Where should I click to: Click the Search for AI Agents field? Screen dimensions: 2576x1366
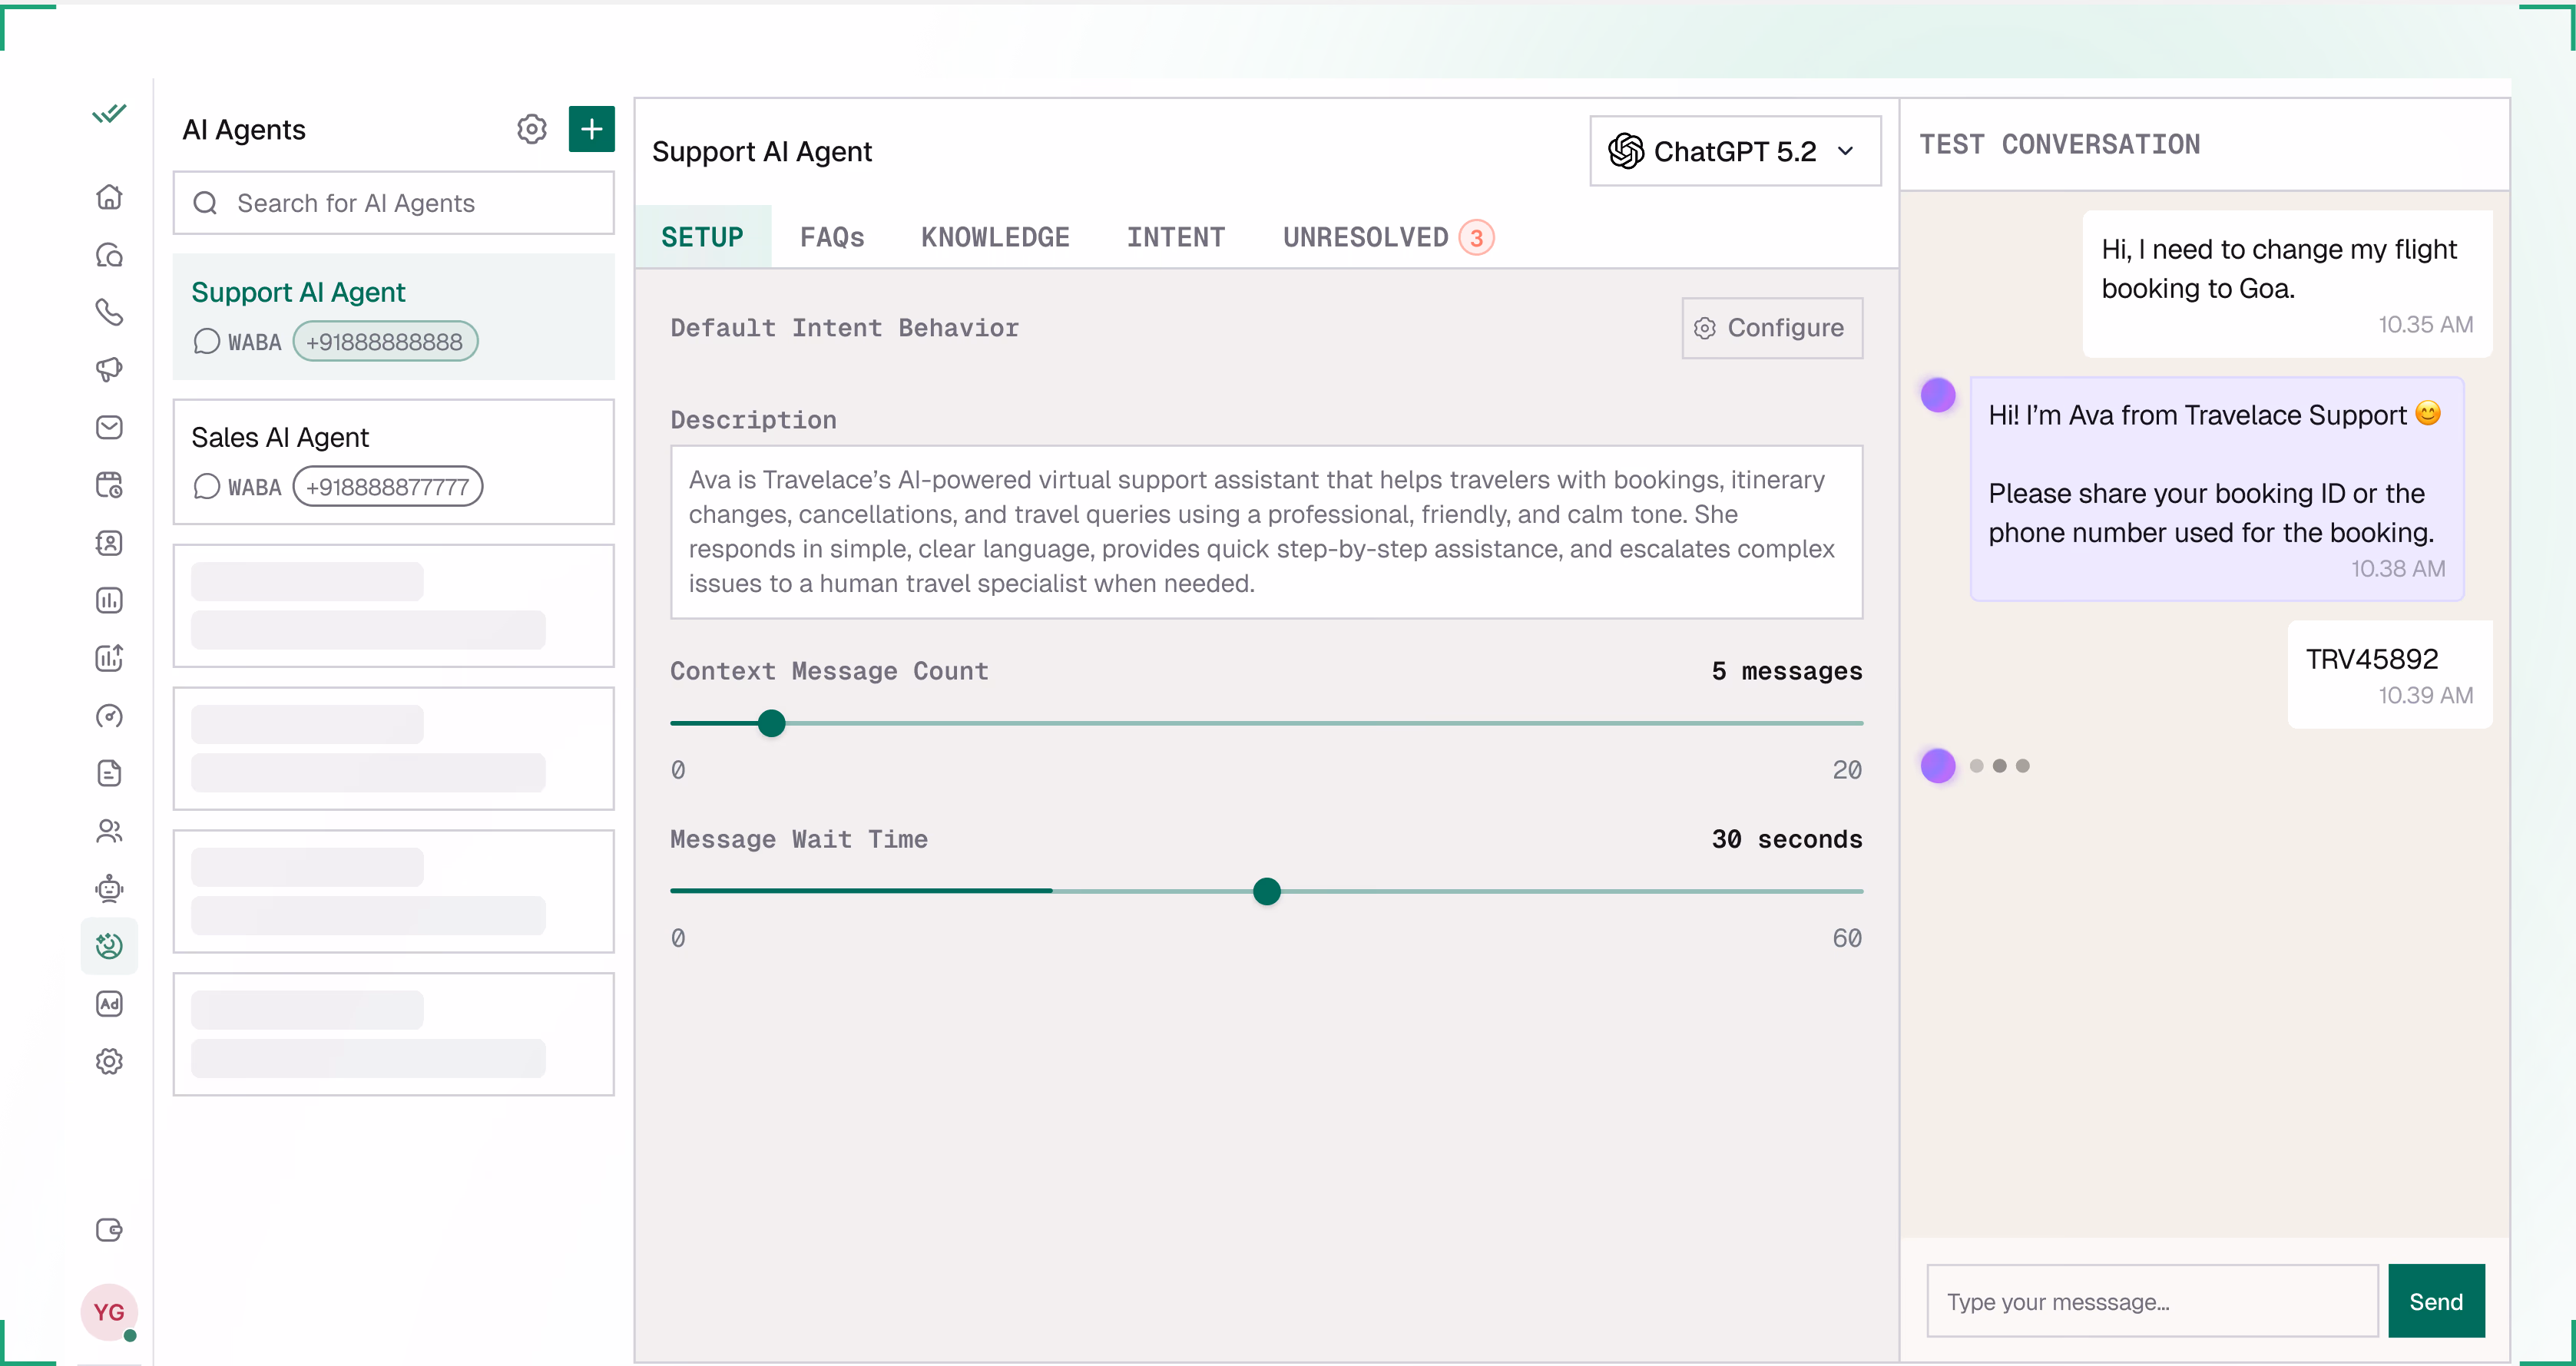point(393,203)
